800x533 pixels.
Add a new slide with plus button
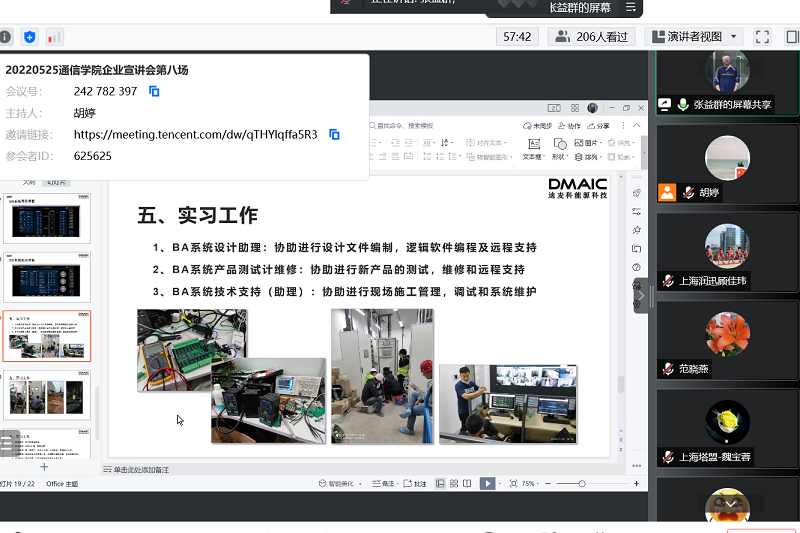44,467
